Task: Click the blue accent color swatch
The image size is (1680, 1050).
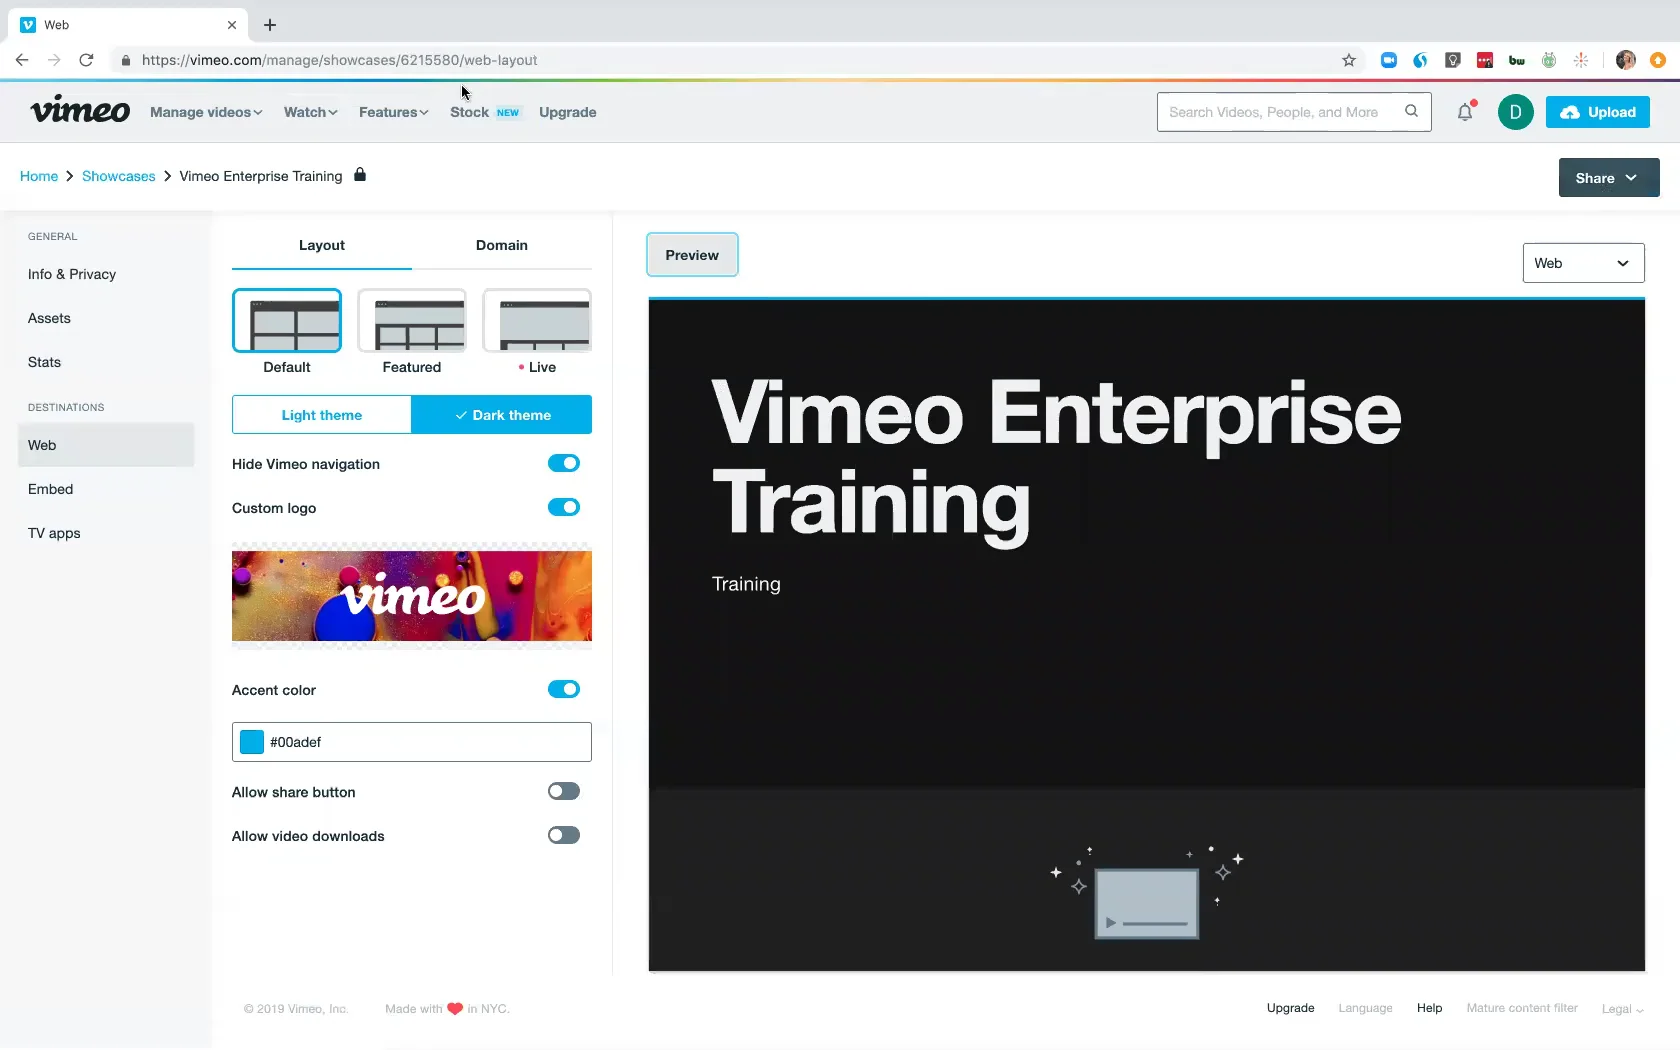Action: click(252, 742)
